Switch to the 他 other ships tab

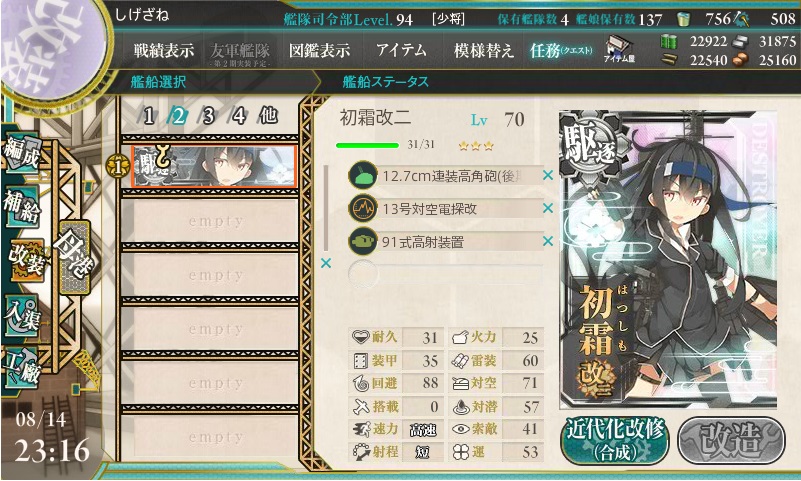pos(268,115)
